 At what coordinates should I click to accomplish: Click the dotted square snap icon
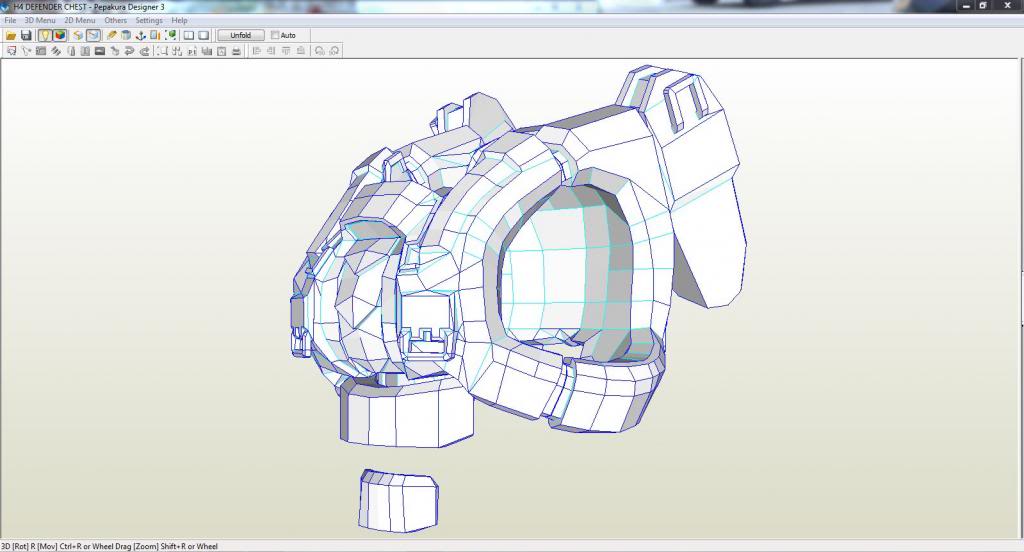pyautogui.click(x=162, y=51)
